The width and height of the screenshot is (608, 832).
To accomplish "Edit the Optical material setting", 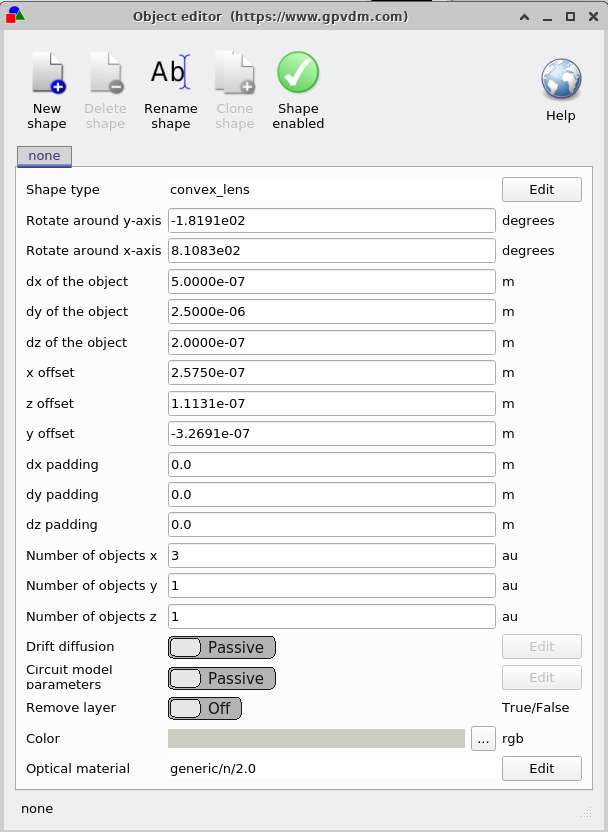I will click(541, 768).
